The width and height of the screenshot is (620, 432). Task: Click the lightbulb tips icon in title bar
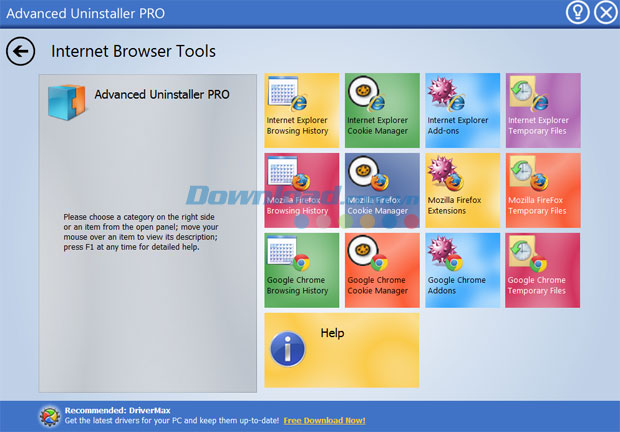coord(578,13)
